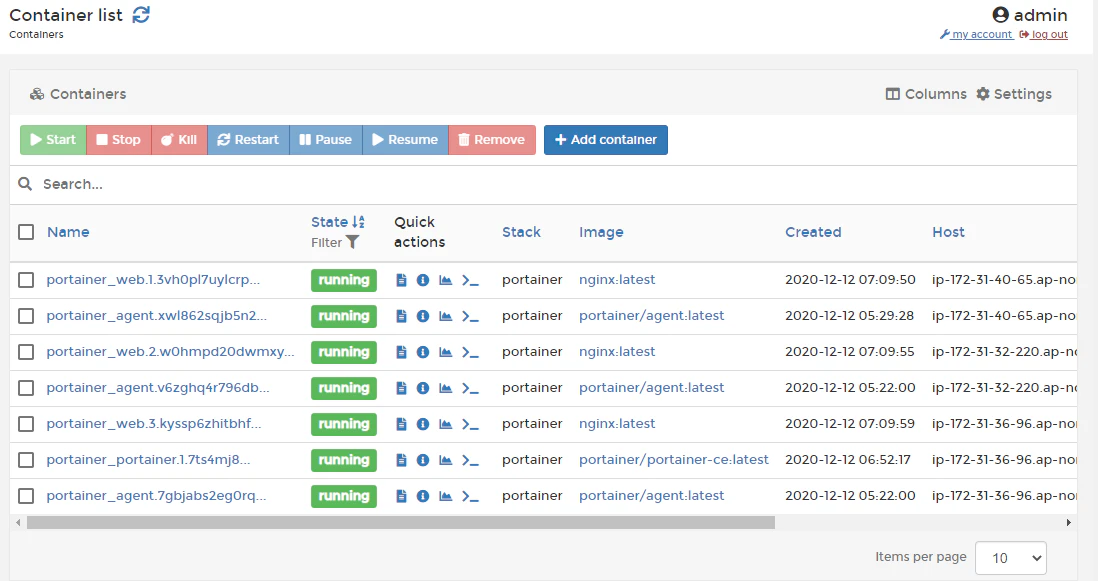Open console for portainer_agent.7gbjabs
The height and width of the screenshot is (581, 1098).
[x=470, y=497]
